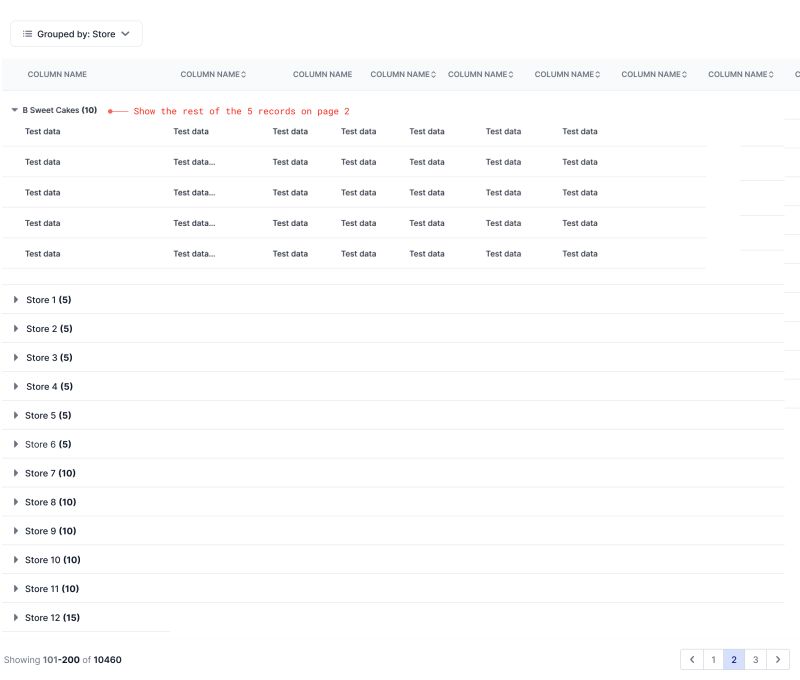Viewport: 800px width, 680px height.
Task: Open the Grouped by Store dropdown
Action: (x=75, y=33)
